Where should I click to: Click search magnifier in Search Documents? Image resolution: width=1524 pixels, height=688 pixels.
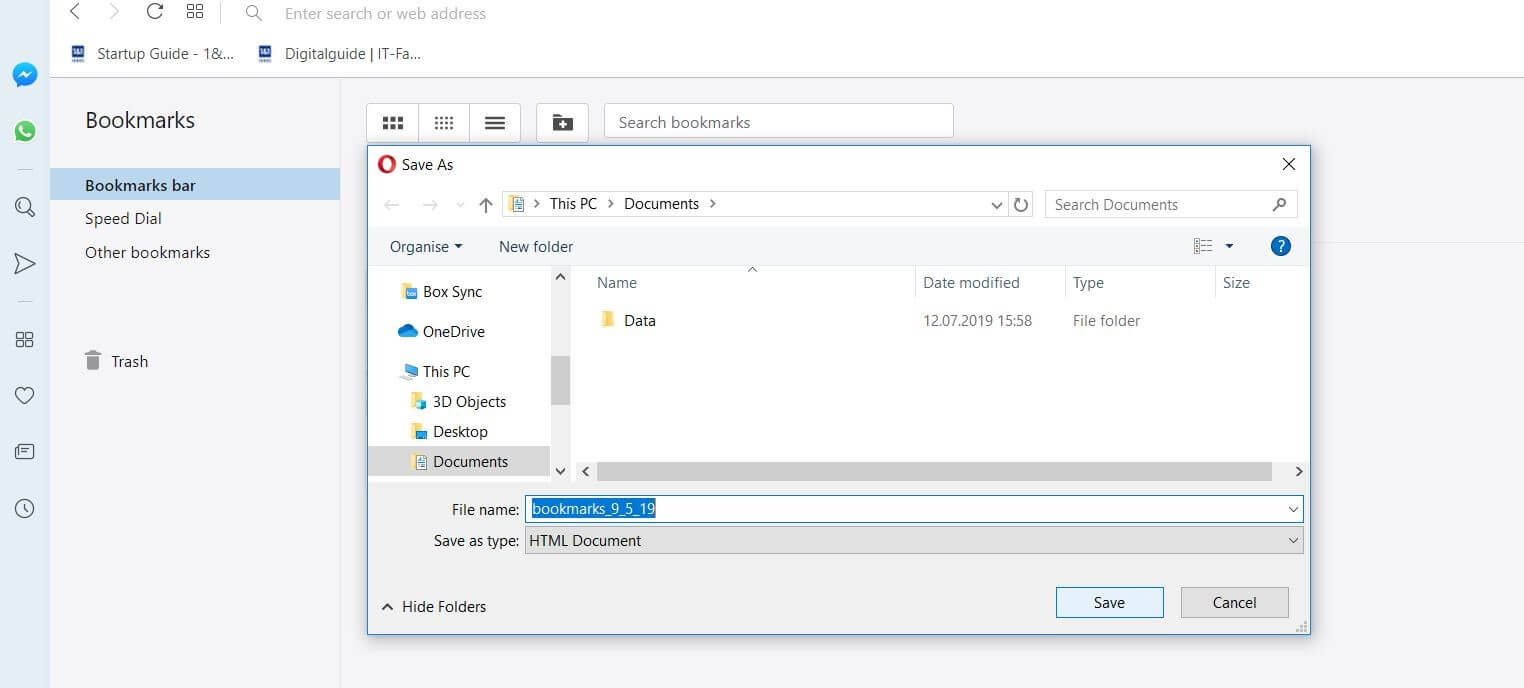click(1279, 204)
